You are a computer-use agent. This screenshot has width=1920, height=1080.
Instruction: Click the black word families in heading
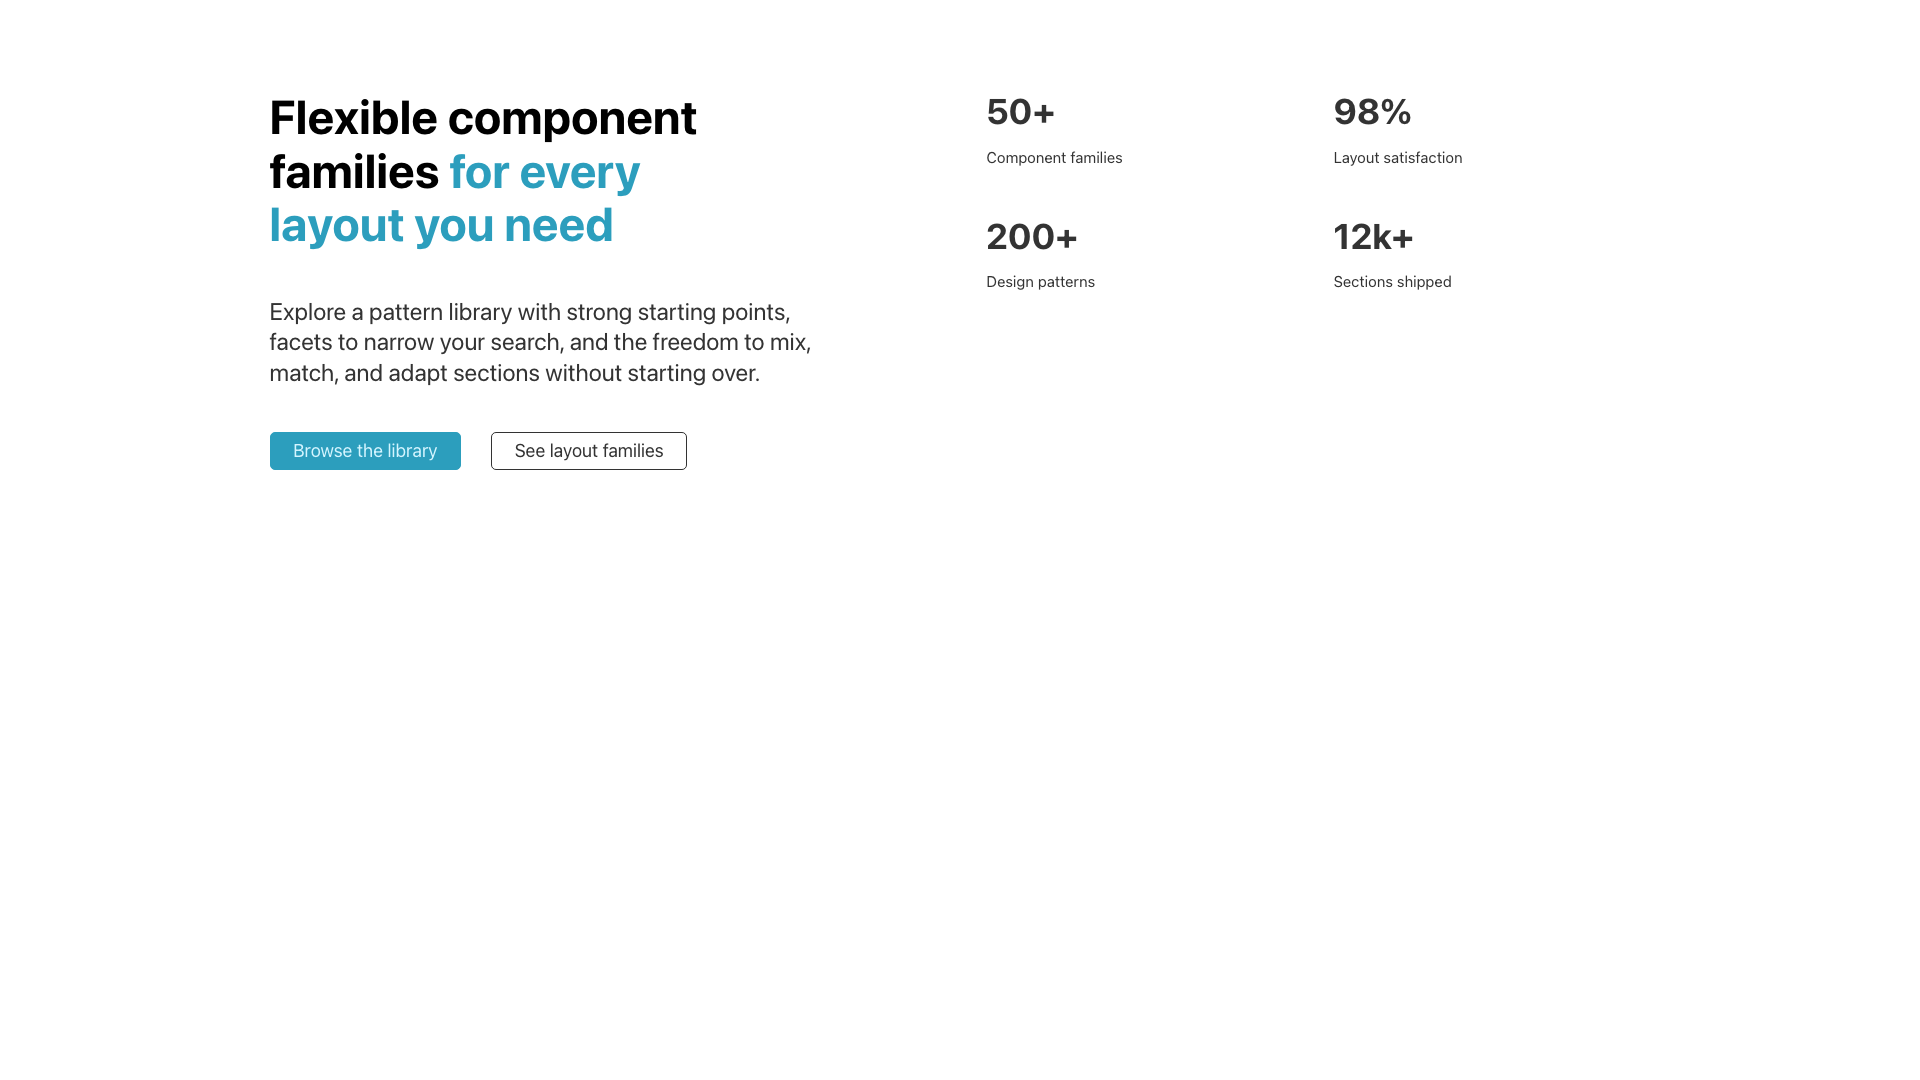(354, 172)
